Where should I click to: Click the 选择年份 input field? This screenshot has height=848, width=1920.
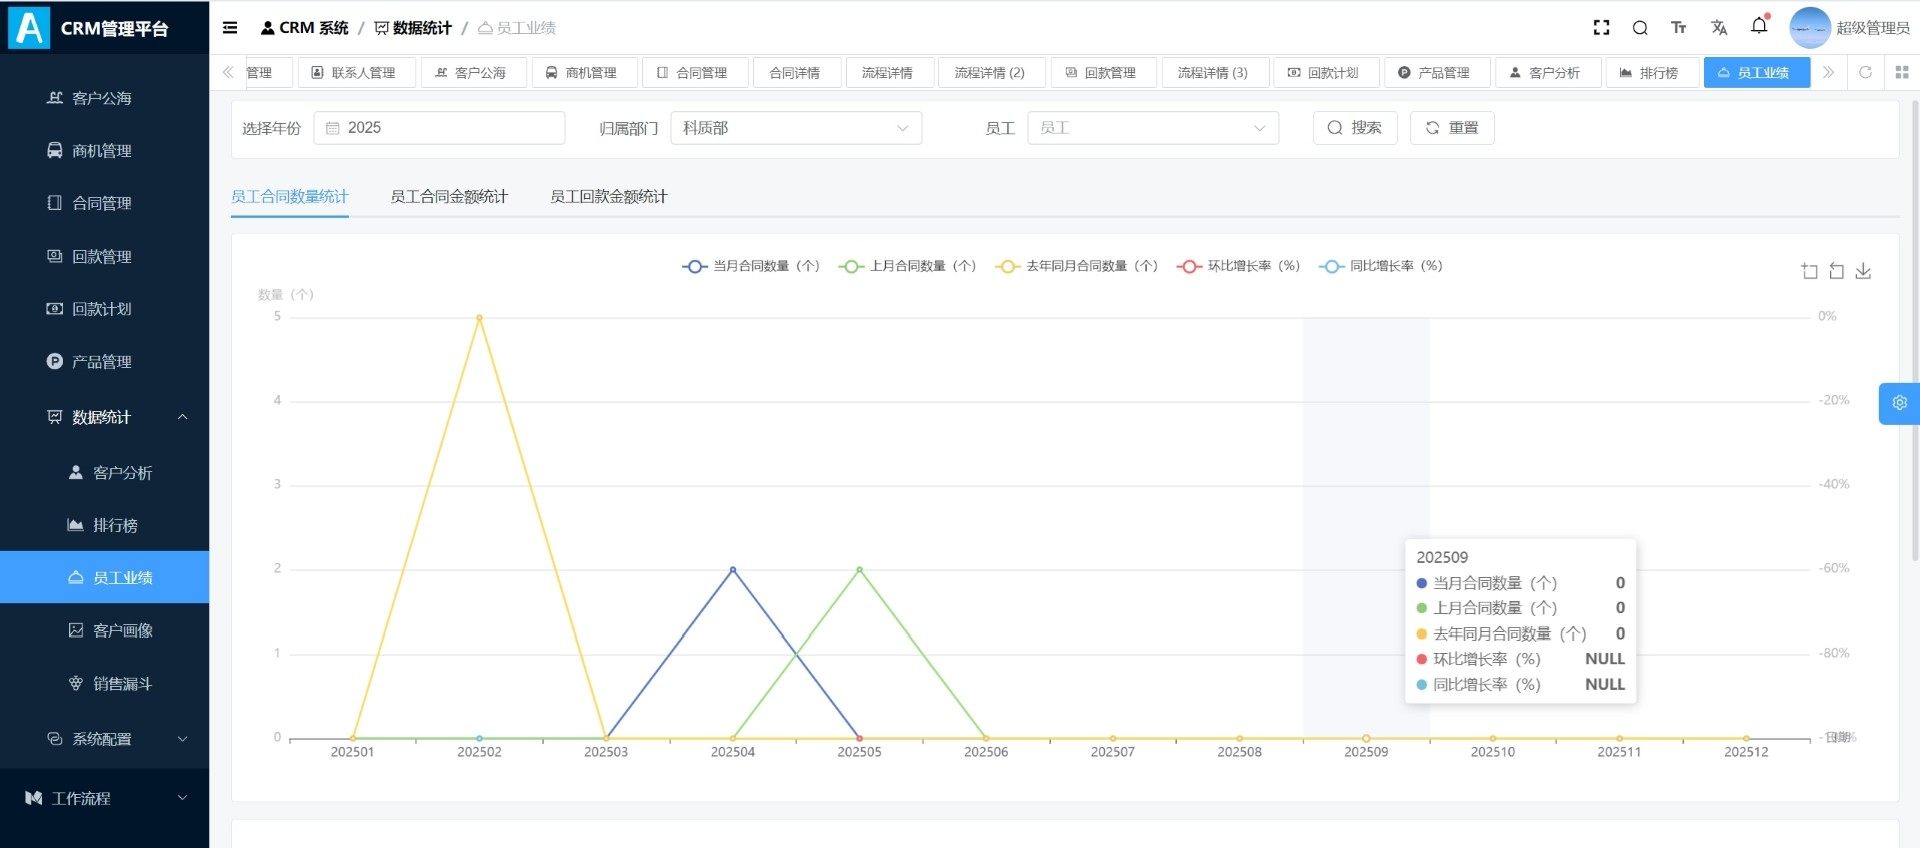coord(439,128)
